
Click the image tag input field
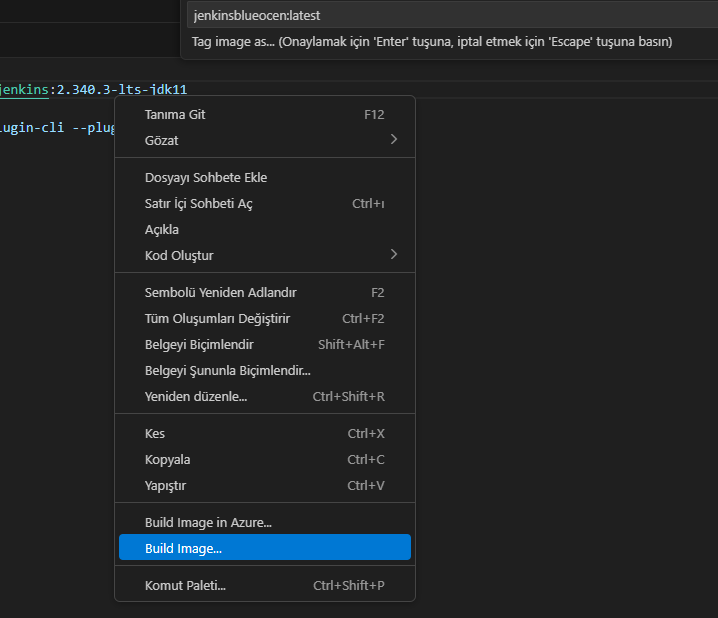tap(450, 16)
